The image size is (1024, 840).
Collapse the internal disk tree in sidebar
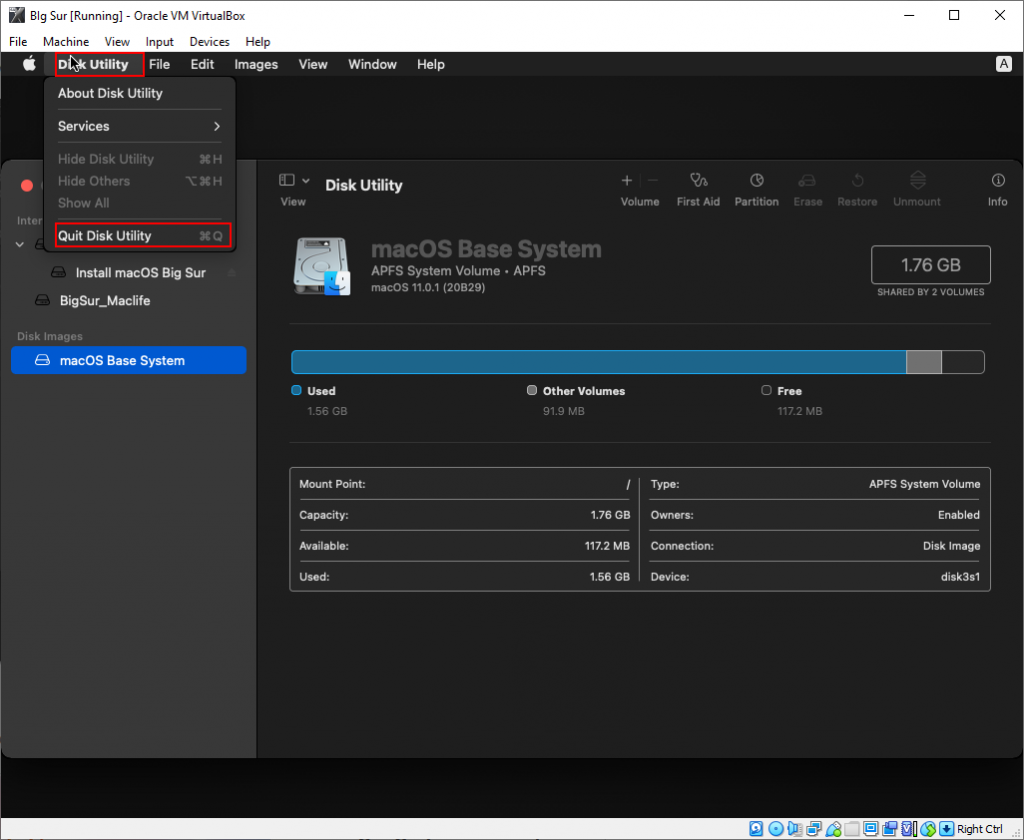click(19, 243)
